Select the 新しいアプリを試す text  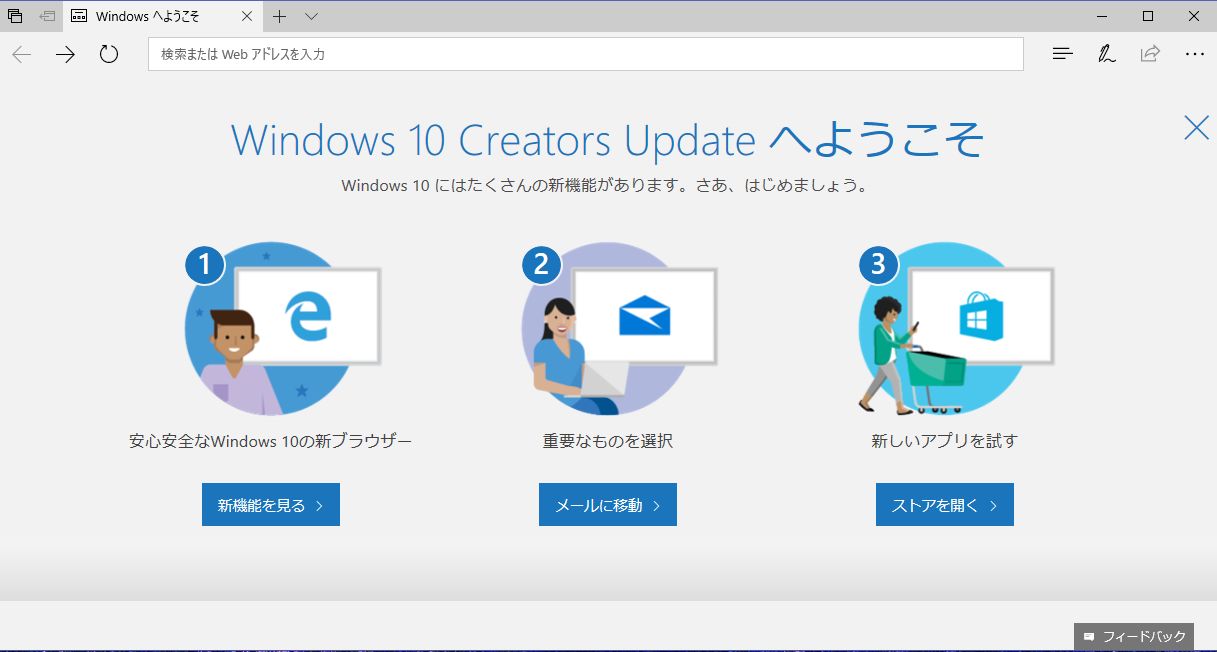pos(945,441)
